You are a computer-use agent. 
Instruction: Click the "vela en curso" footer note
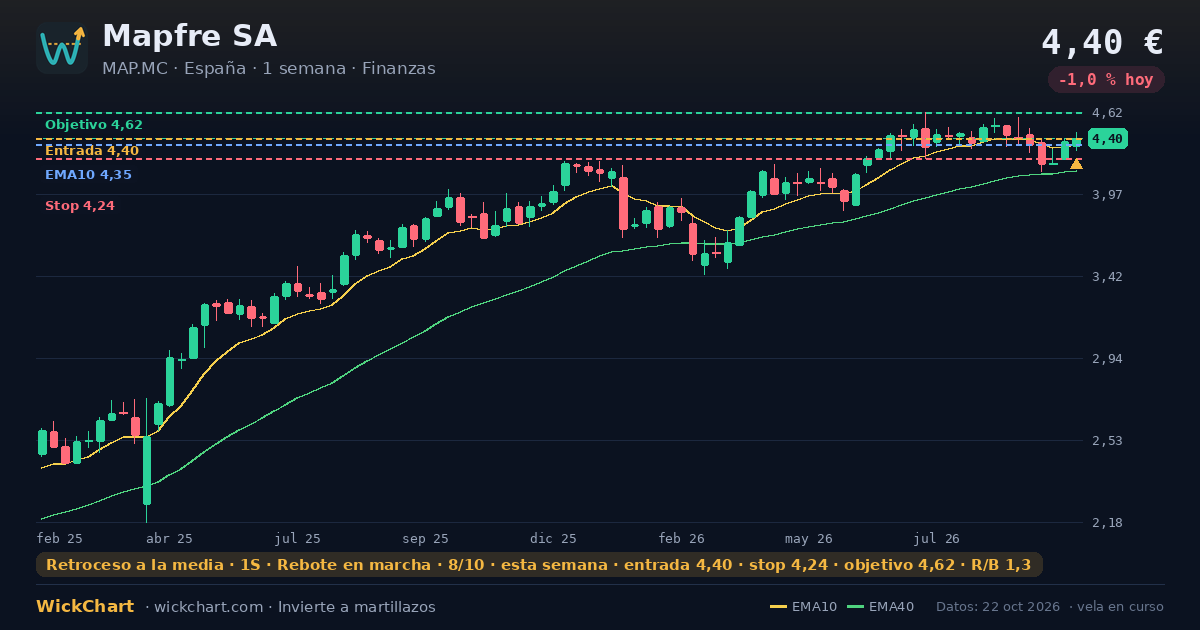(1121, 607)
